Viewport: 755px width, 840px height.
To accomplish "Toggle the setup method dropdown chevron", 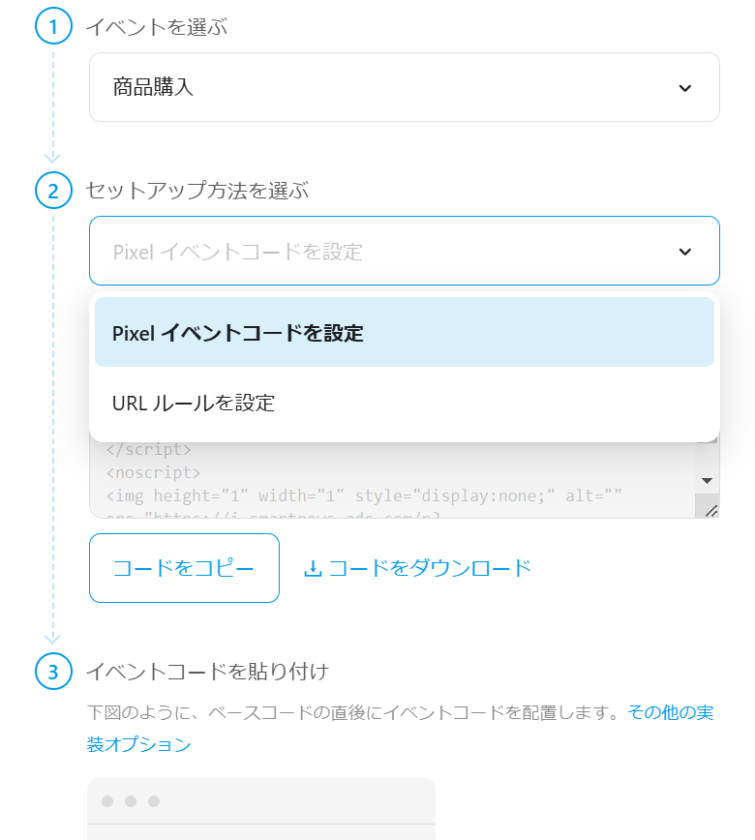I will 685,252.
